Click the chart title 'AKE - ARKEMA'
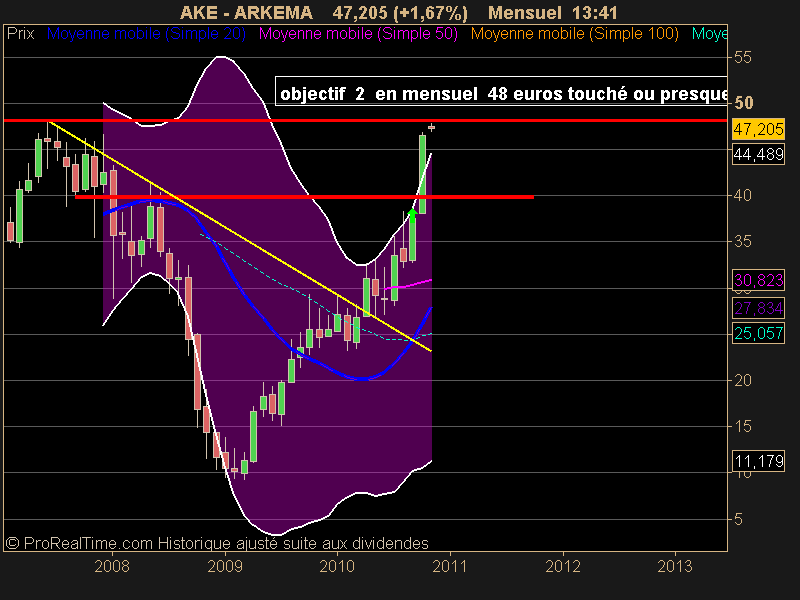800x600 pixels. click(x=246, y=12)
